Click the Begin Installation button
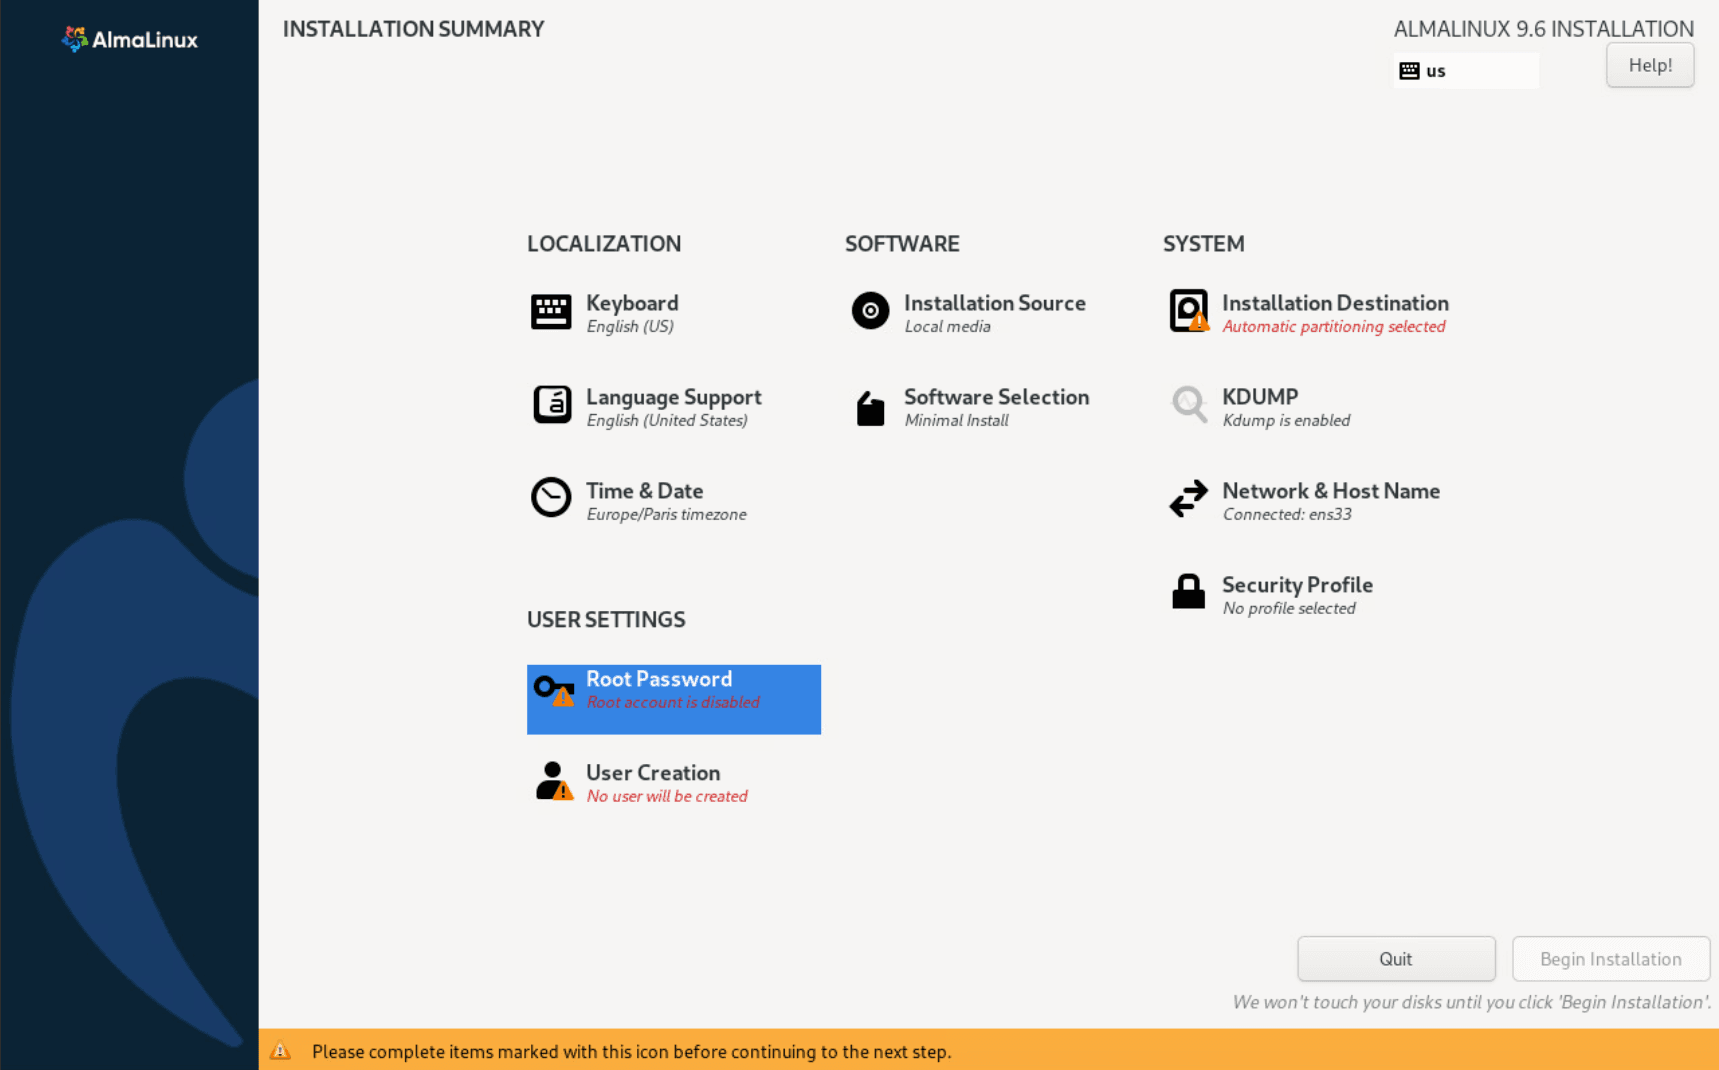 [x=1611, y=959]
